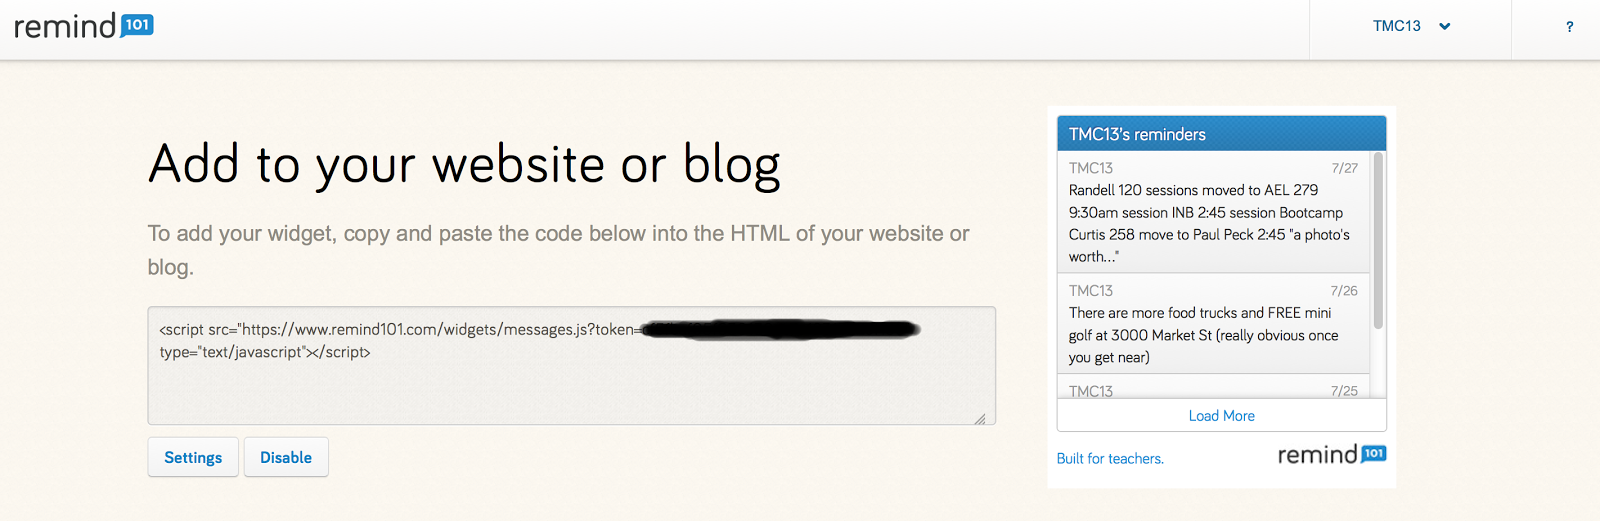Screen dimensions: 1600x521
Task: Click the remind101 logo in header
Action: click(x=83, y=26)
